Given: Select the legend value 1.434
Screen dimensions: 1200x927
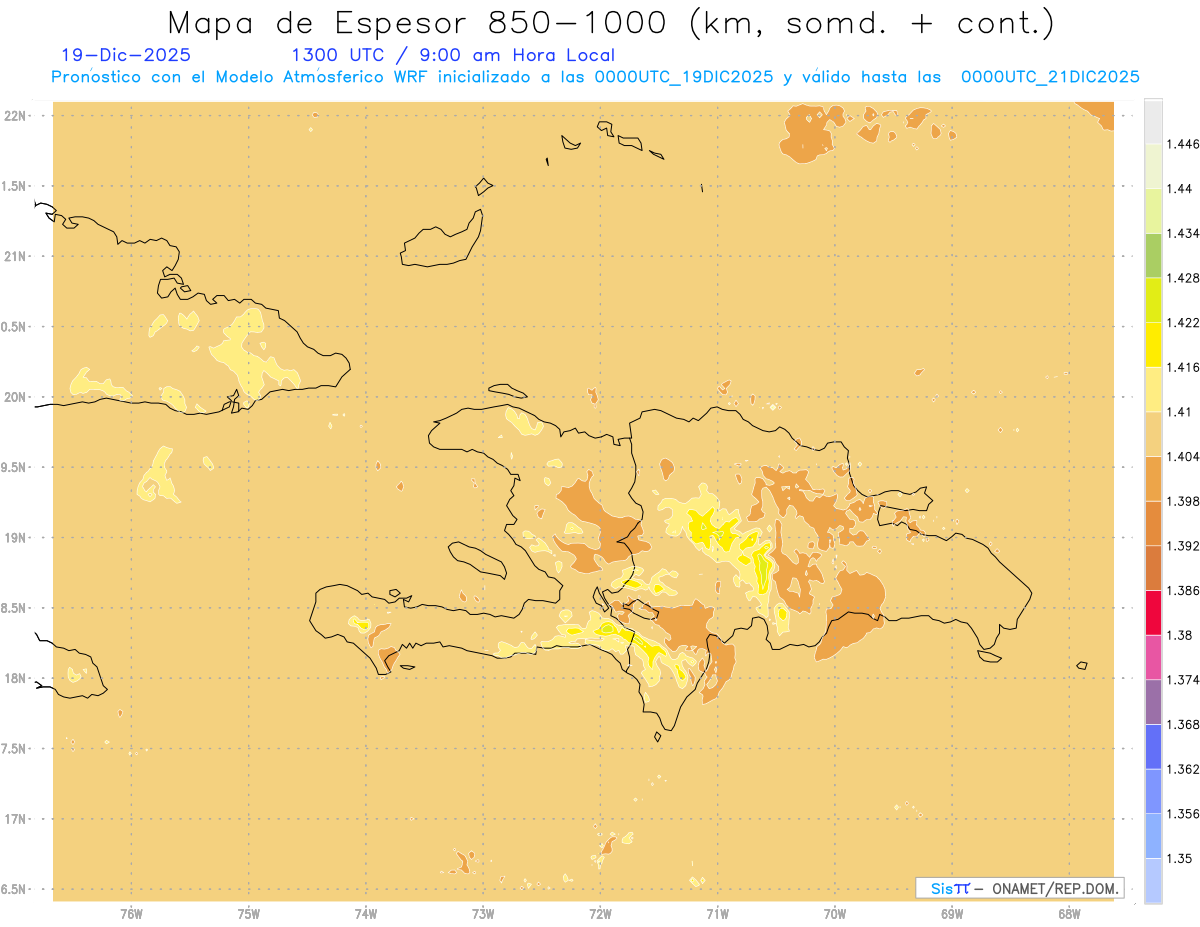Looking at the screenshot, I should coord(1184,233).
